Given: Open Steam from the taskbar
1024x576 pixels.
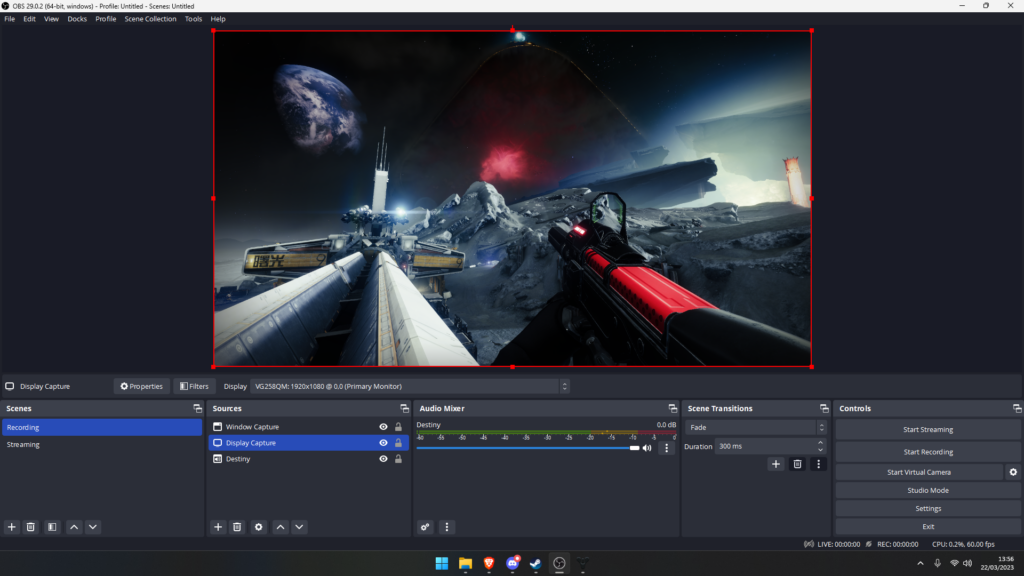Looking at the screenshot, I should [x=536, y=564].
